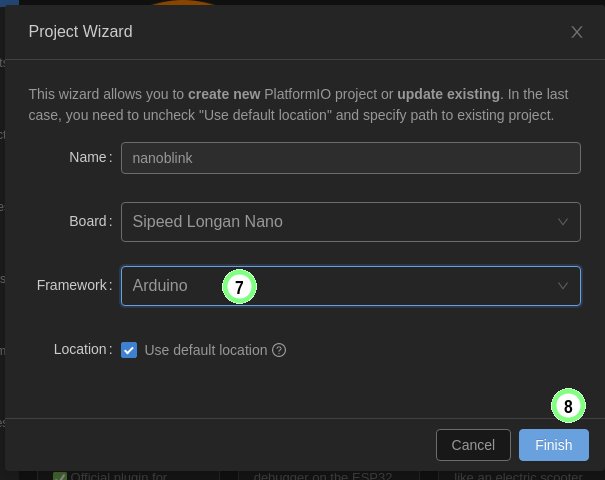Click the Name field label
605x480 pixels.
(89, 158)
